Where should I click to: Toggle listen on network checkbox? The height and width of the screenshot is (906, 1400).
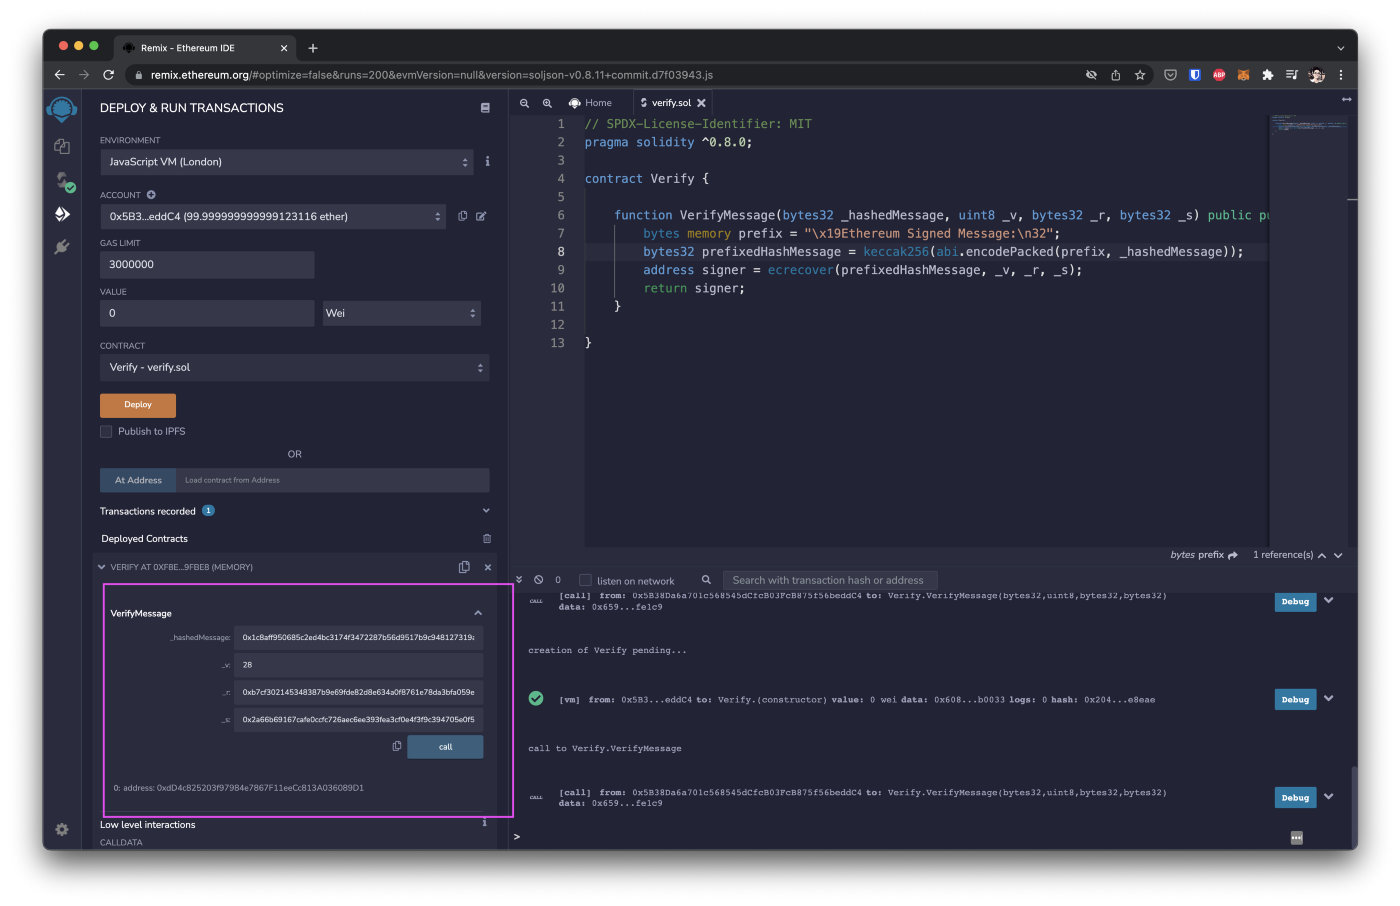pos(585,580)
